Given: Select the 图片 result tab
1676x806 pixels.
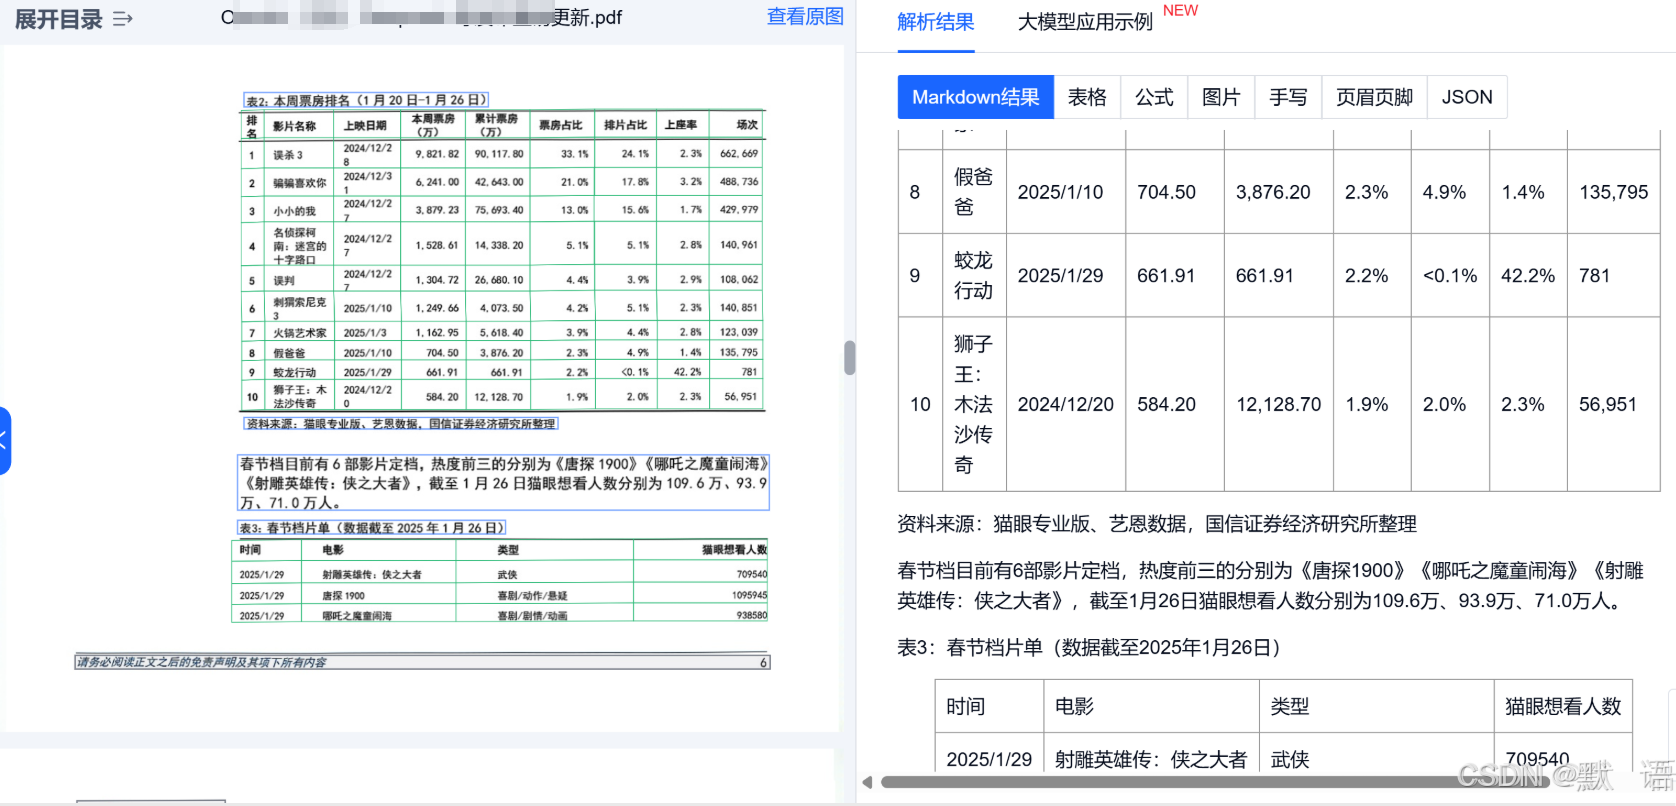Looking at the screenshot, I should [x=1221, y=97].
